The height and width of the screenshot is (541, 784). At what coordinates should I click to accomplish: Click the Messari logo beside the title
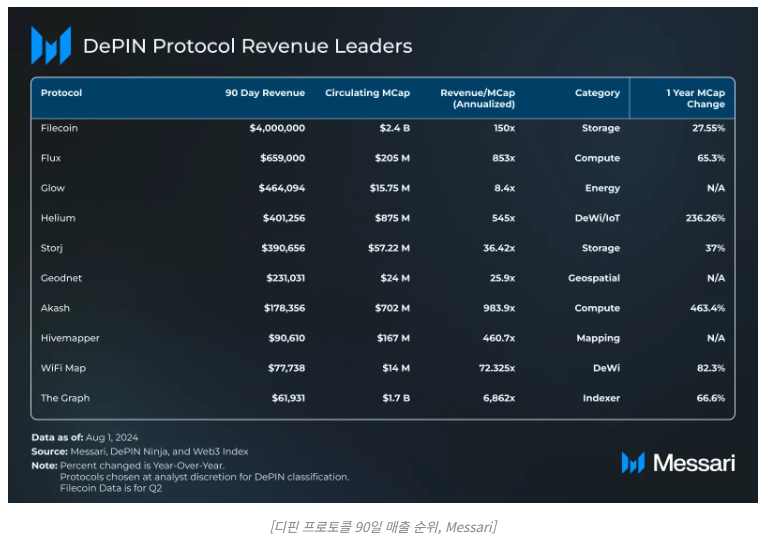tap(51, 46)
